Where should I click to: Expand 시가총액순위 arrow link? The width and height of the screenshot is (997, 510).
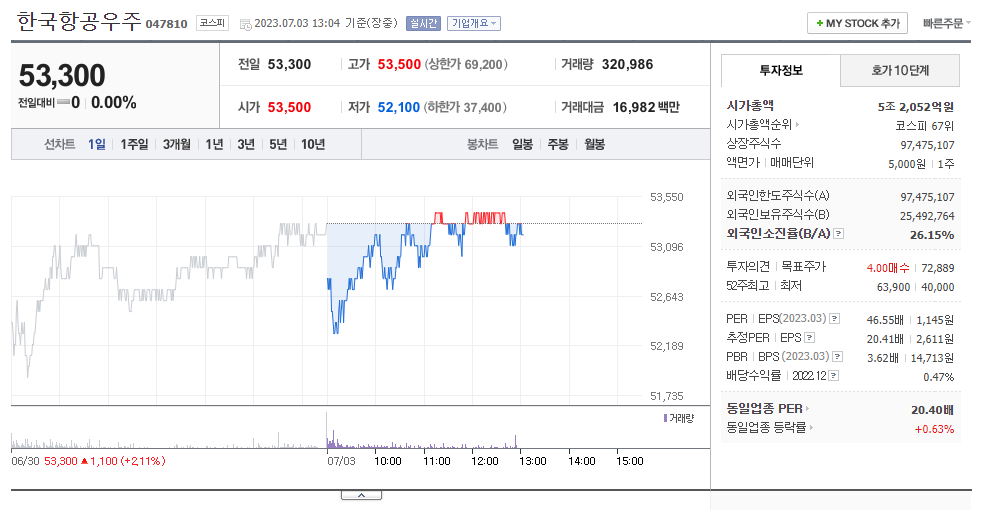point(797,125)
